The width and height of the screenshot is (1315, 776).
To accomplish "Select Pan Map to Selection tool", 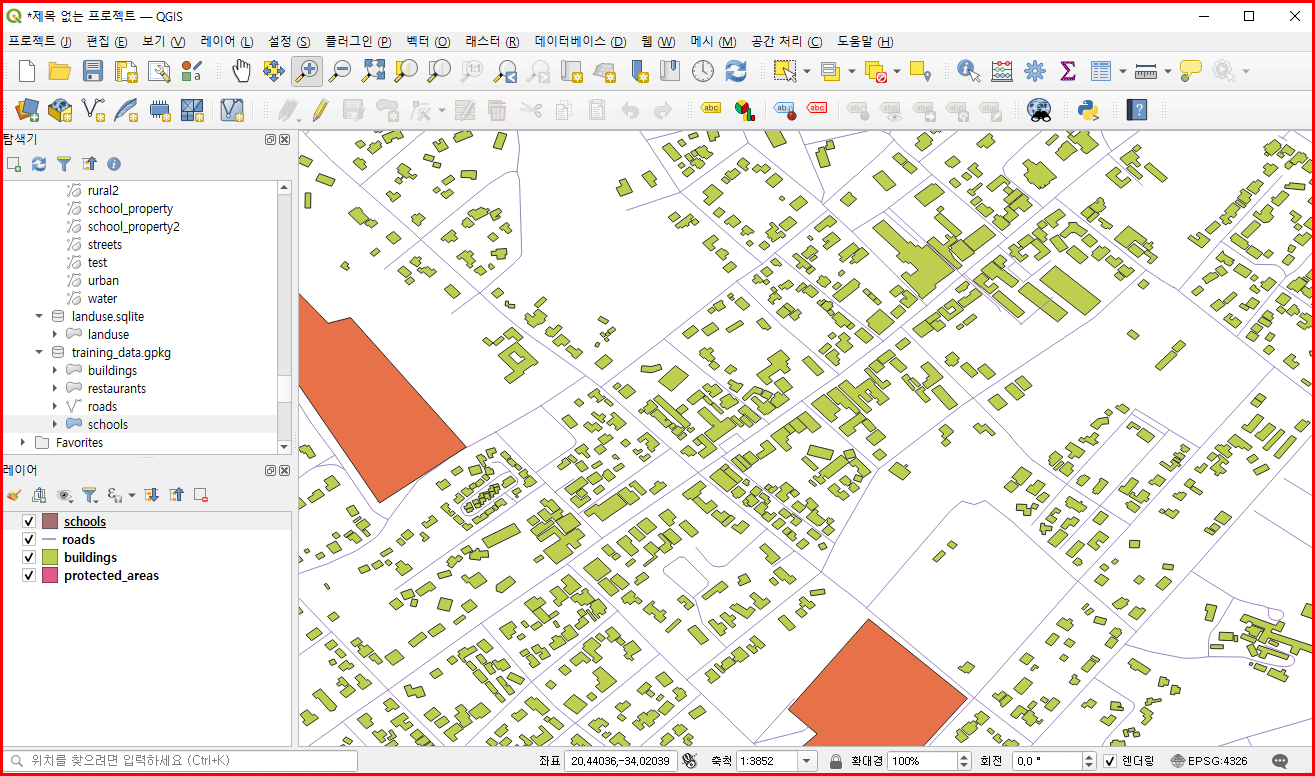I will [274, 71].
